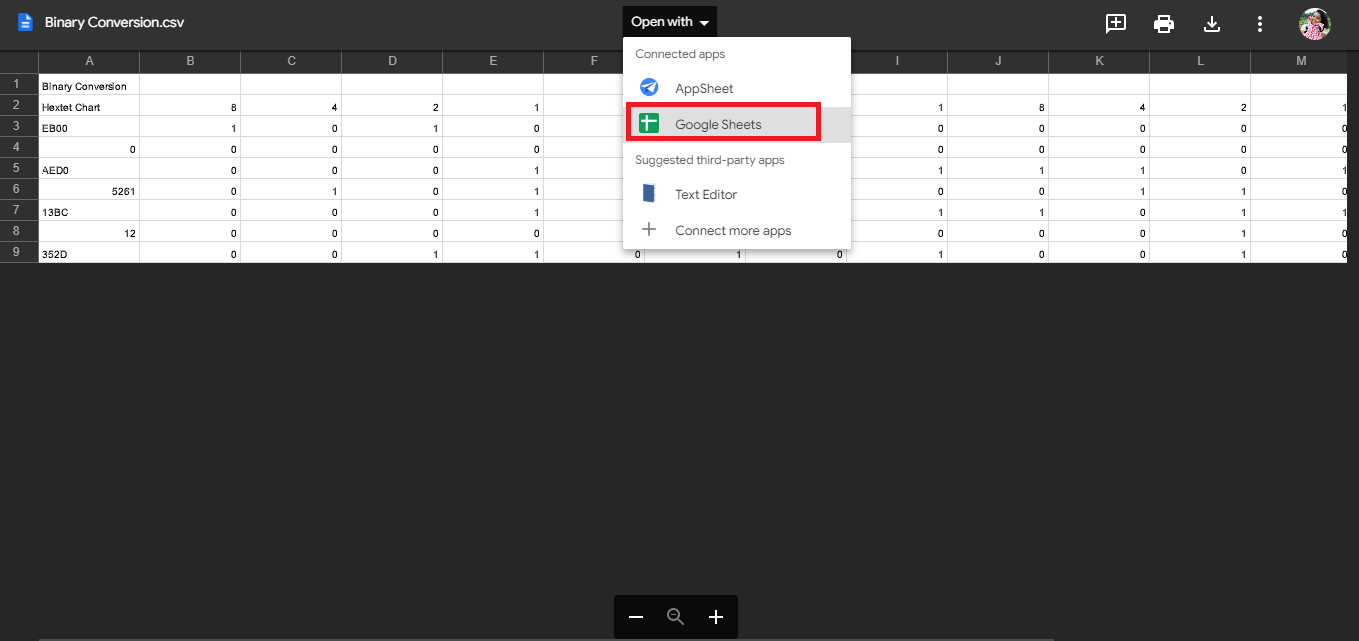Print the file using printer icon

point(1164,23)
